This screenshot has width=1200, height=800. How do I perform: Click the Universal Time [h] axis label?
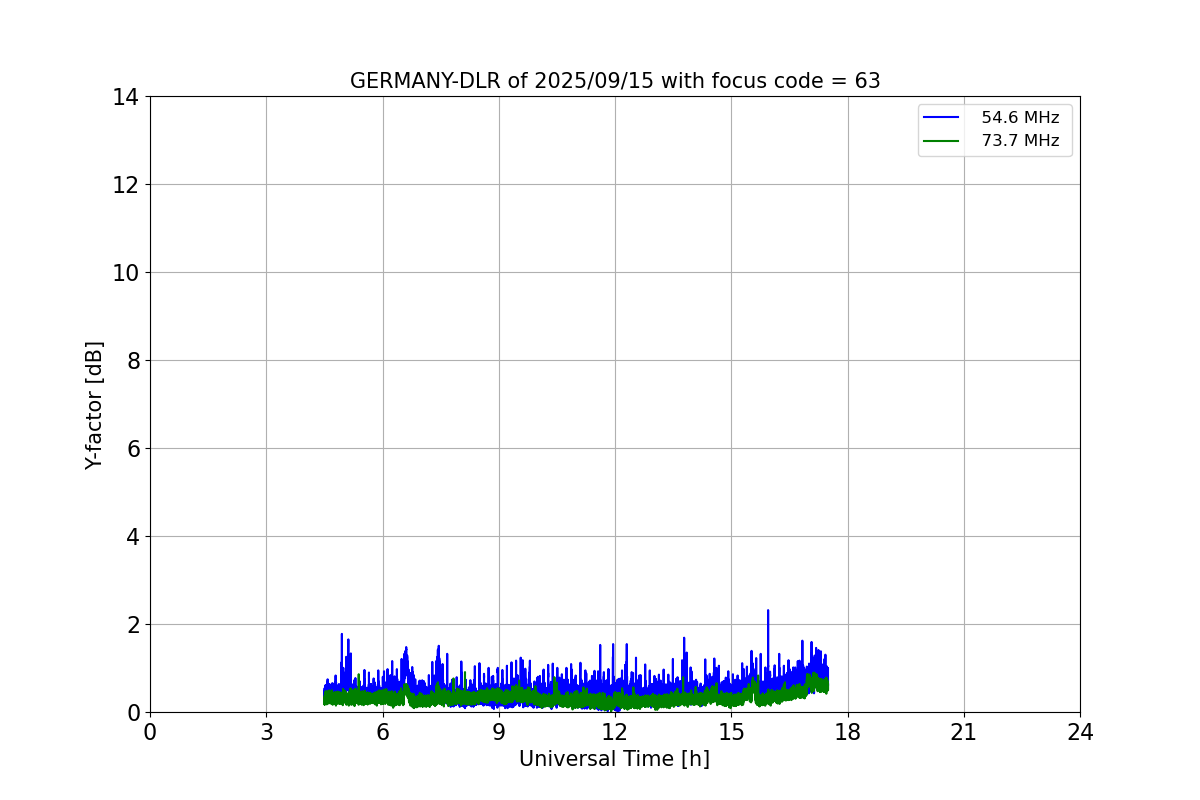point(614,759)
